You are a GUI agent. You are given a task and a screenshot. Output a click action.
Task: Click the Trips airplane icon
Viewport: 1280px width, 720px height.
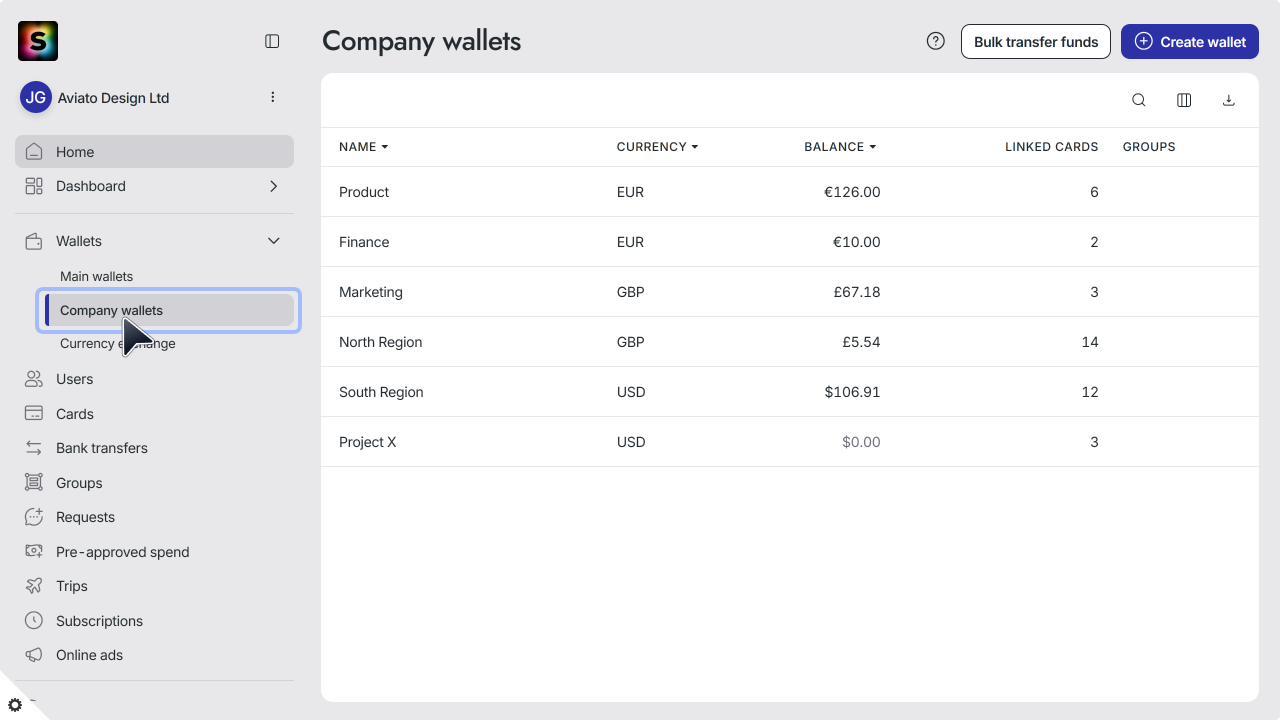(x=34, y=586)
